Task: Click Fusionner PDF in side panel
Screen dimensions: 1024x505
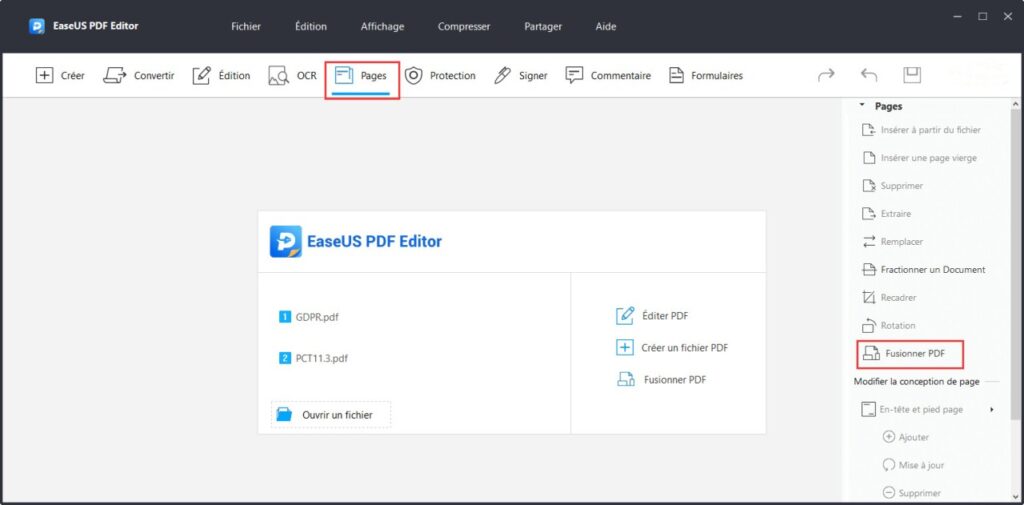Action: pos(904,353)
